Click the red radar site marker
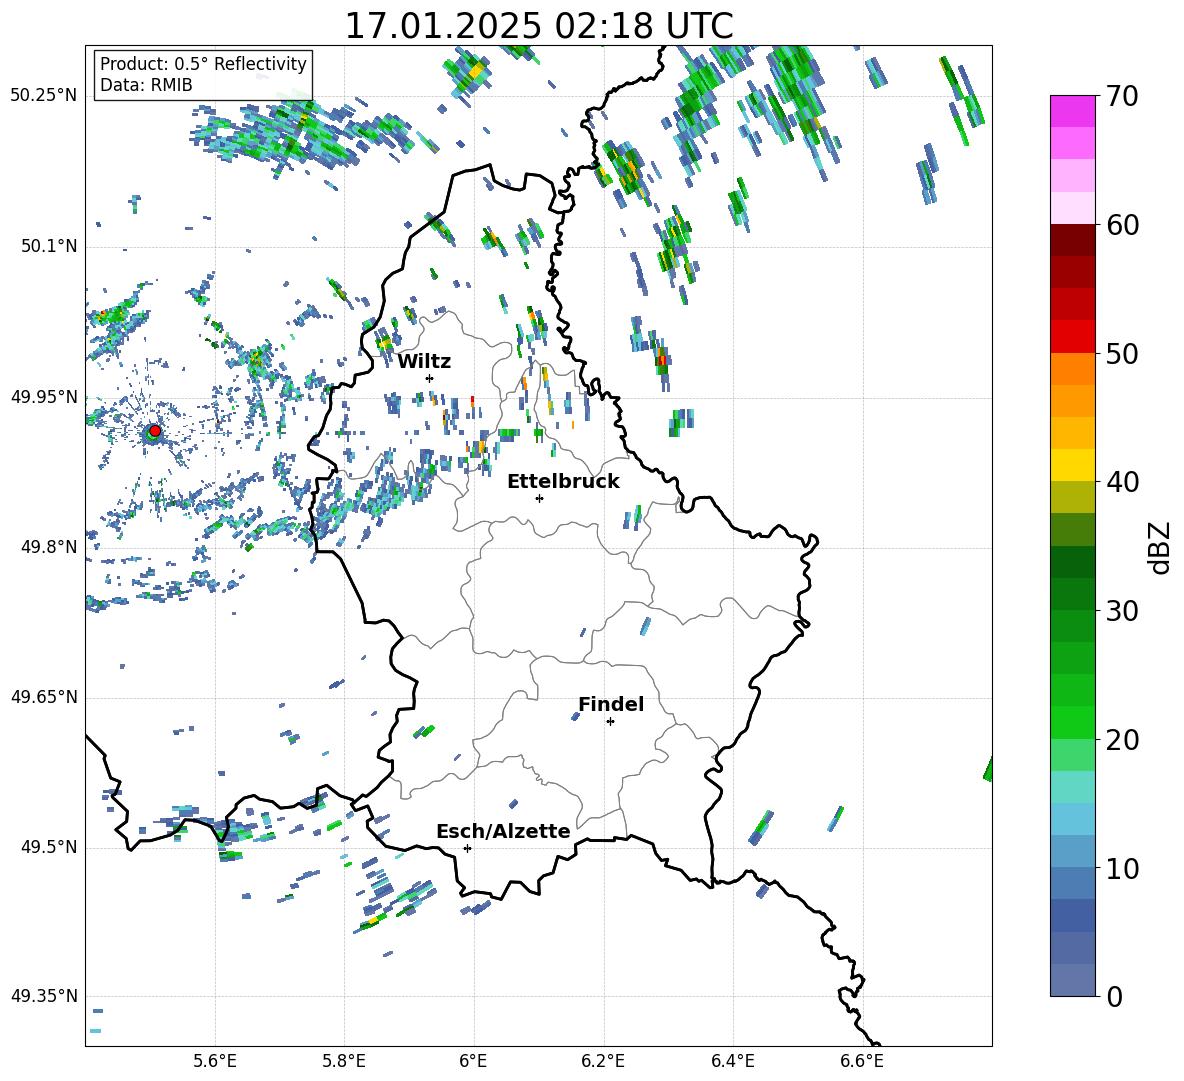Viewport: 1184px width, 1081px height. point(155,431)
